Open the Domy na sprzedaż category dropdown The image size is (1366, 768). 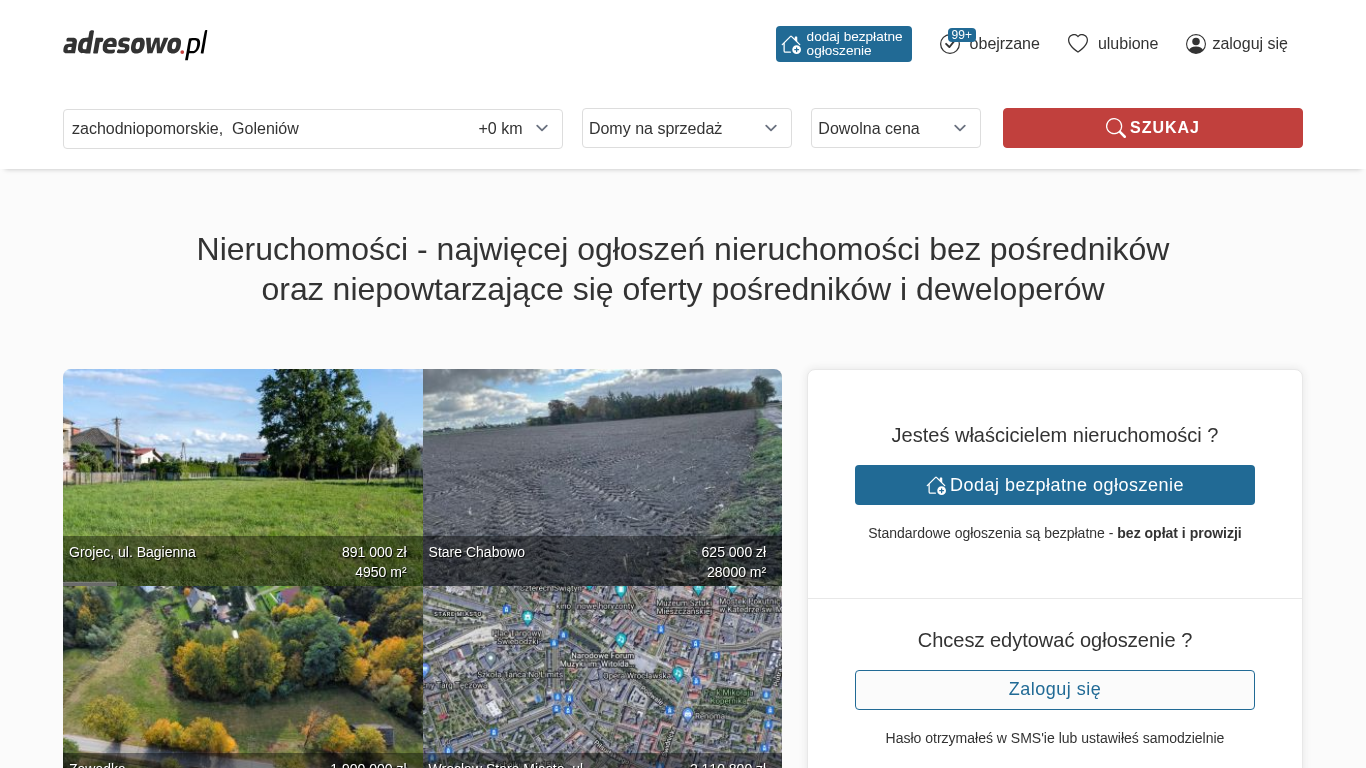tap(686, 128)
